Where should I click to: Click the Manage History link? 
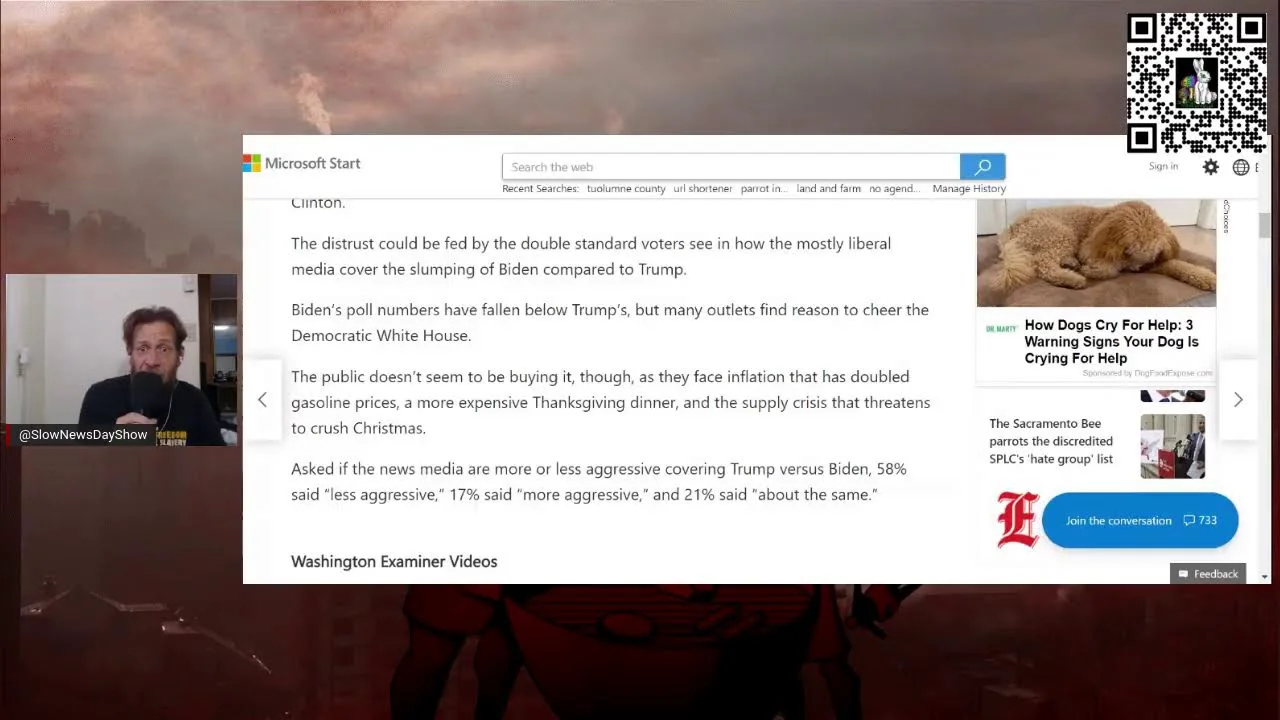(x=969, y=189)
